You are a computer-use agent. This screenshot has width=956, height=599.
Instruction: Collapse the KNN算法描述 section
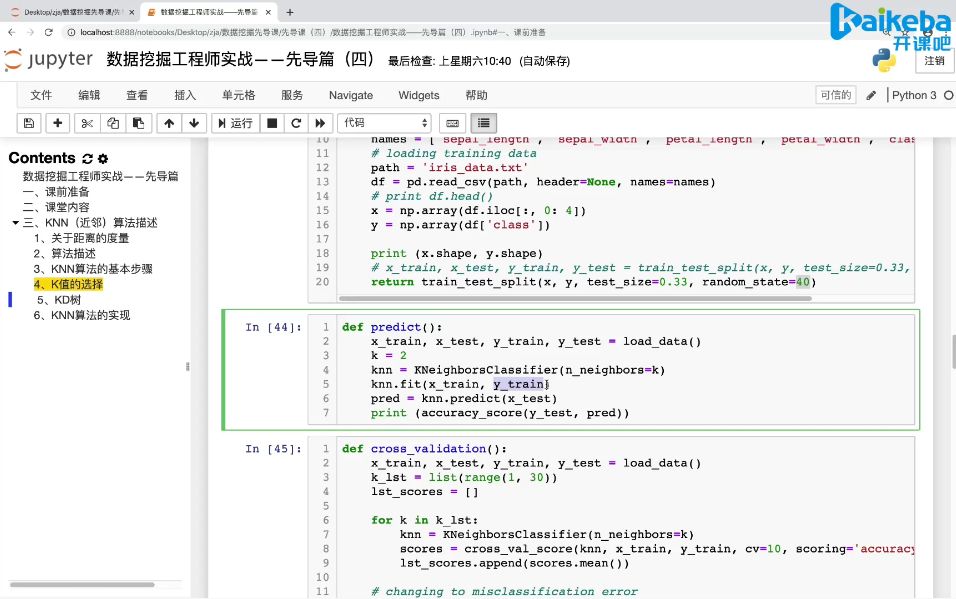15,221
